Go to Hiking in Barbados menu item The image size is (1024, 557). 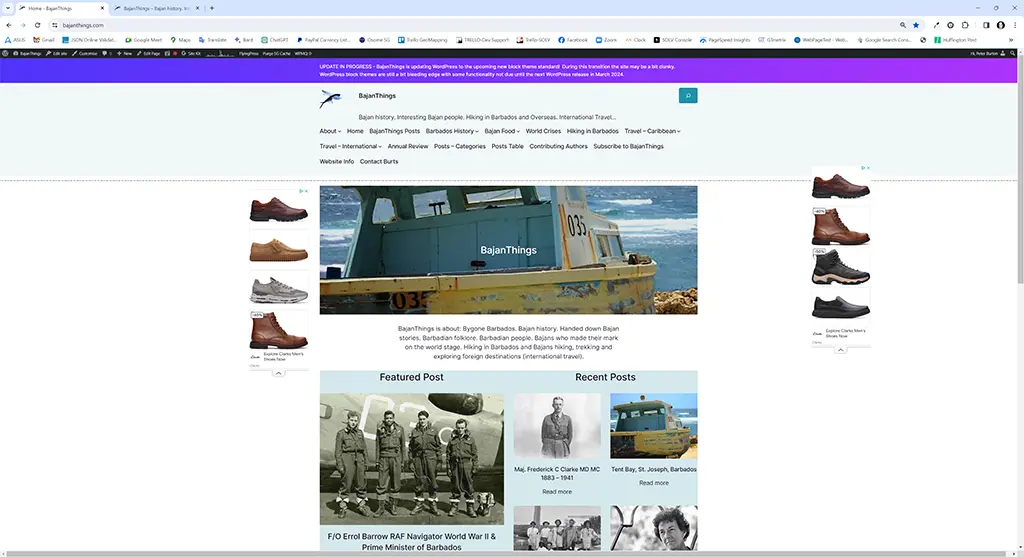(x=592, y=131)
